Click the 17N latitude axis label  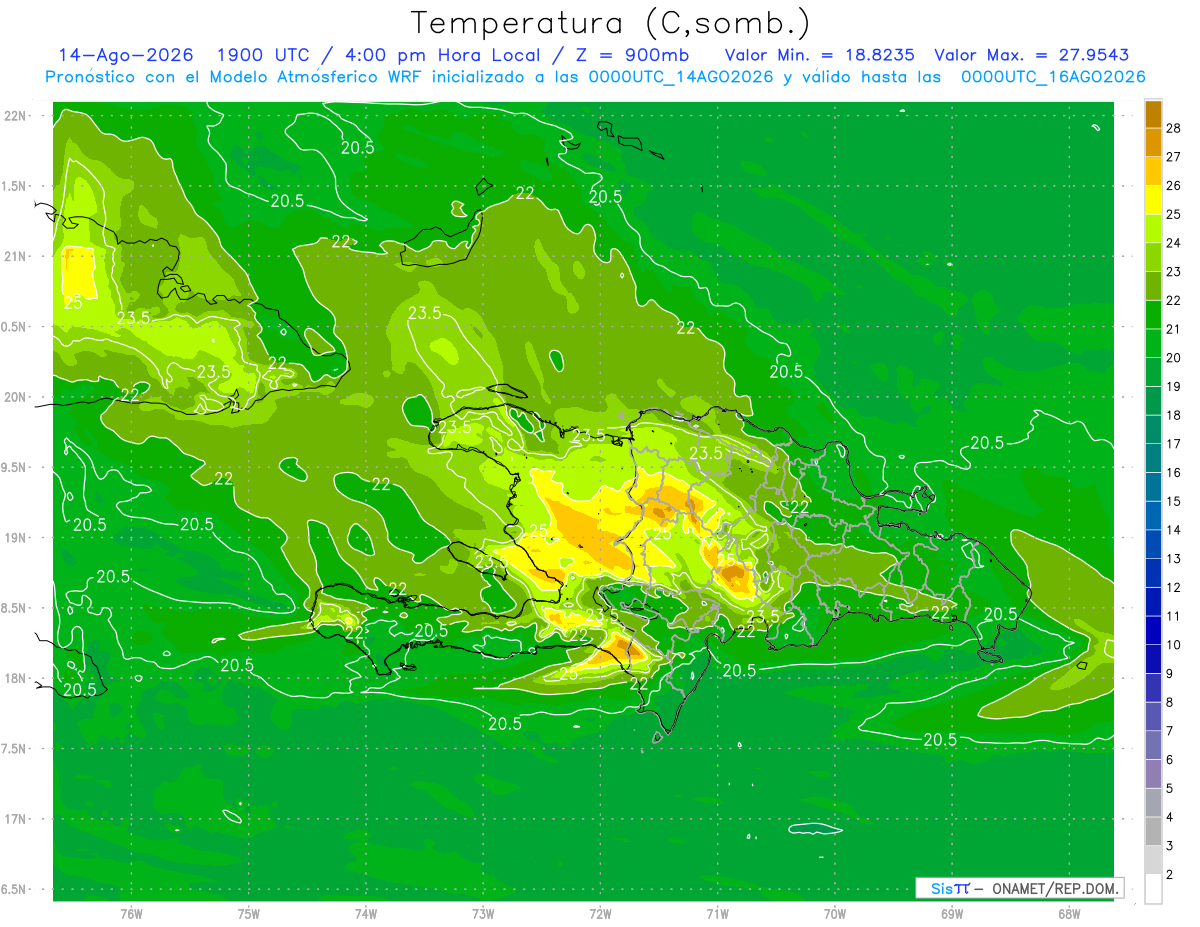click(15, 819)
